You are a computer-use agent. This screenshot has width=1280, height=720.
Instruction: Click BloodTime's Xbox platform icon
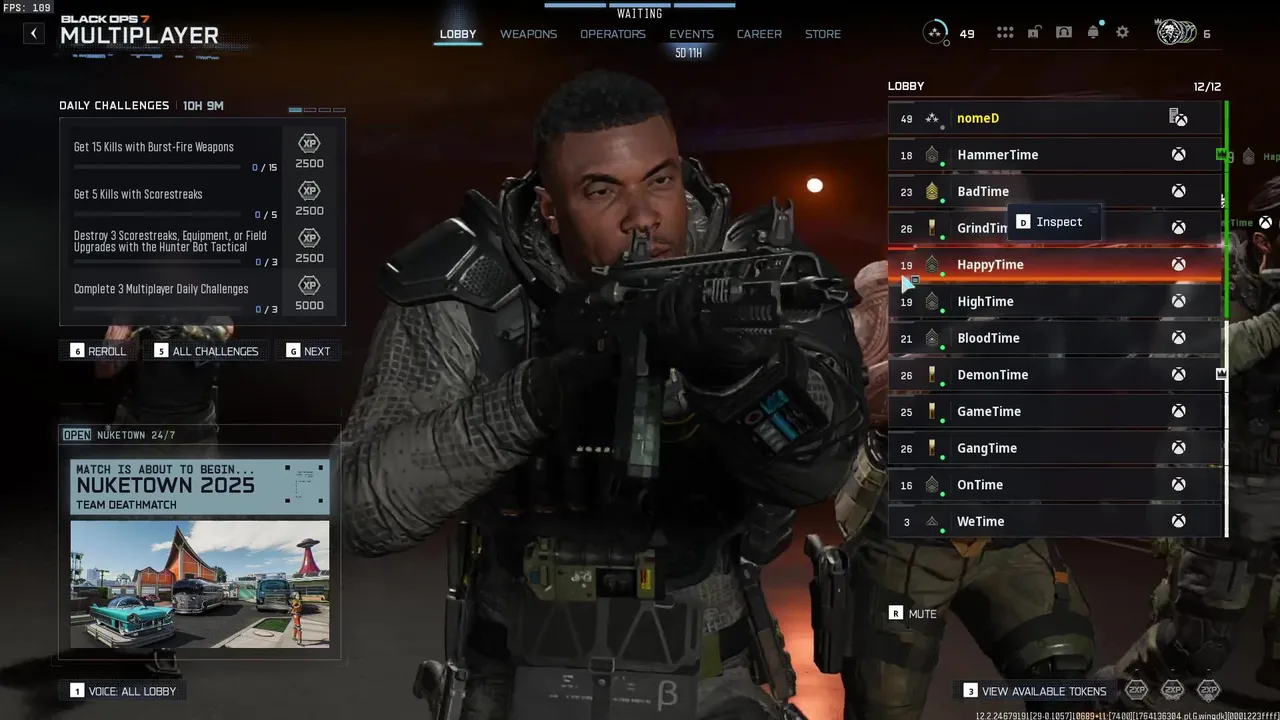click(x=1179, y=338)
